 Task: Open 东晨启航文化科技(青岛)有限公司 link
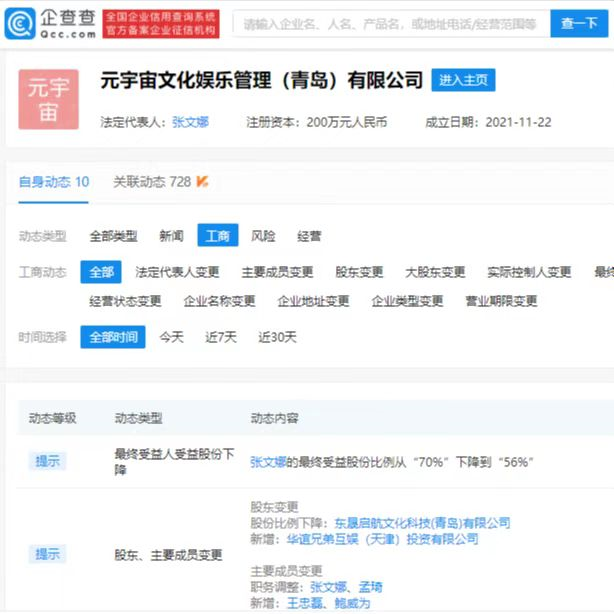[422, 523]
